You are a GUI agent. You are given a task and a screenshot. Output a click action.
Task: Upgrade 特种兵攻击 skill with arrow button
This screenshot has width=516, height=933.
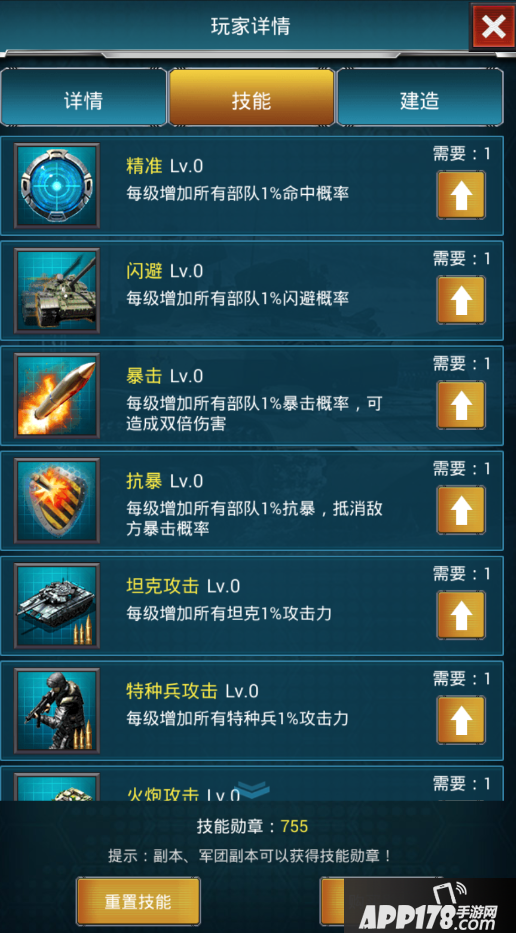(461, 720)
